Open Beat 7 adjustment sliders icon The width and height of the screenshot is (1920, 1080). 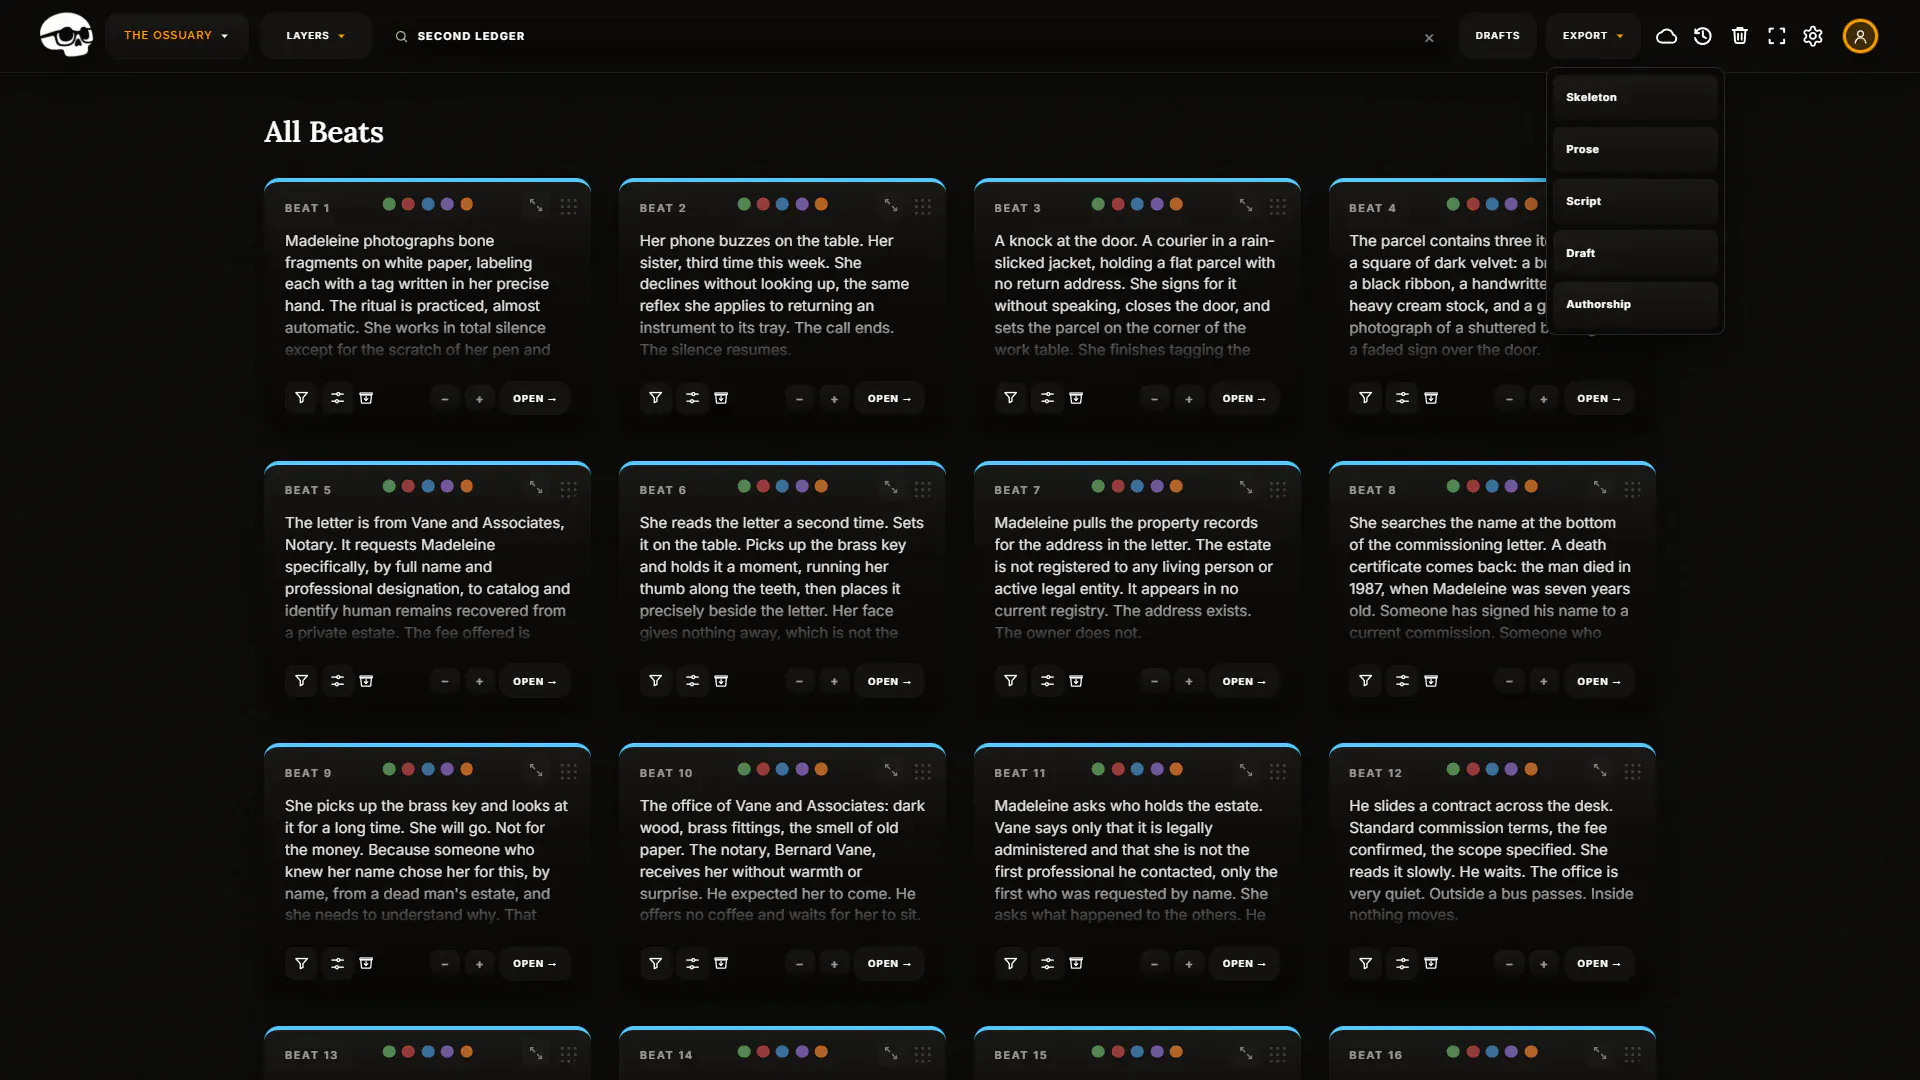[1047, 681]
